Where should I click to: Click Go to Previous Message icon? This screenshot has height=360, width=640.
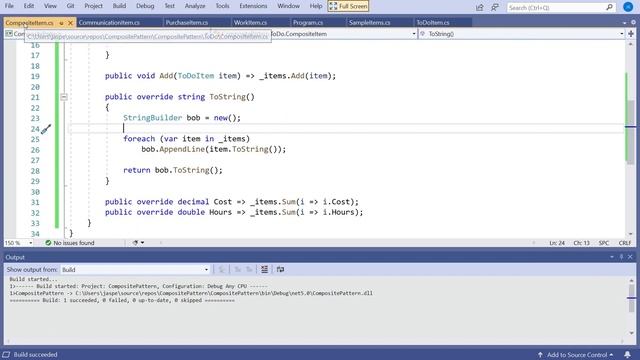[237, 269]
